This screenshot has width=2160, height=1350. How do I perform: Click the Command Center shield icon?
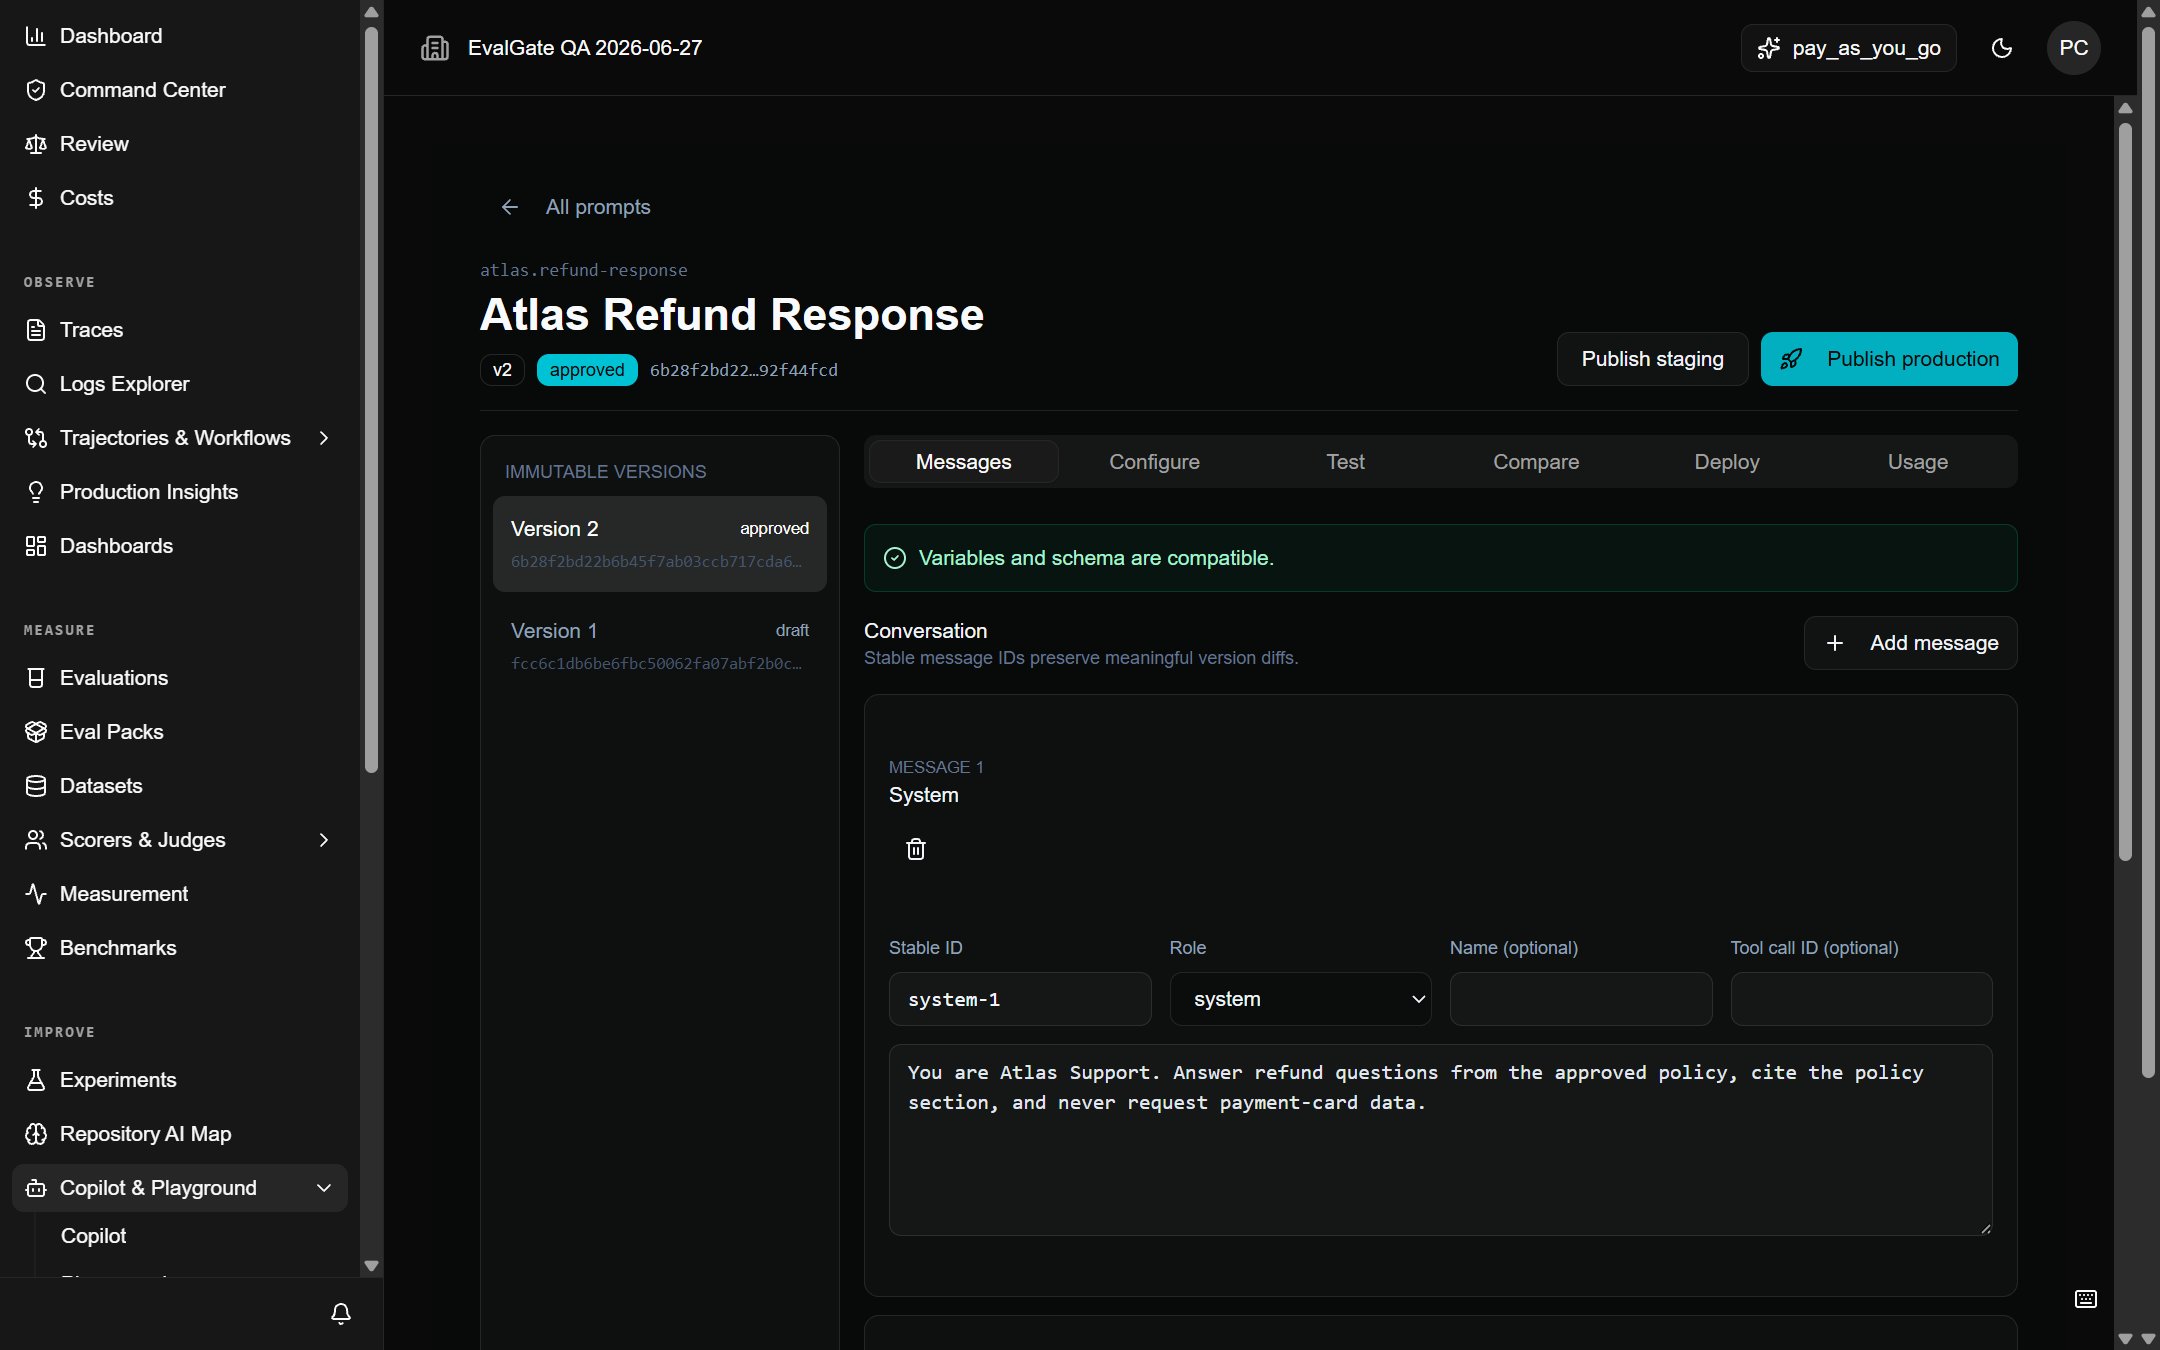click(x=36, y=90)
